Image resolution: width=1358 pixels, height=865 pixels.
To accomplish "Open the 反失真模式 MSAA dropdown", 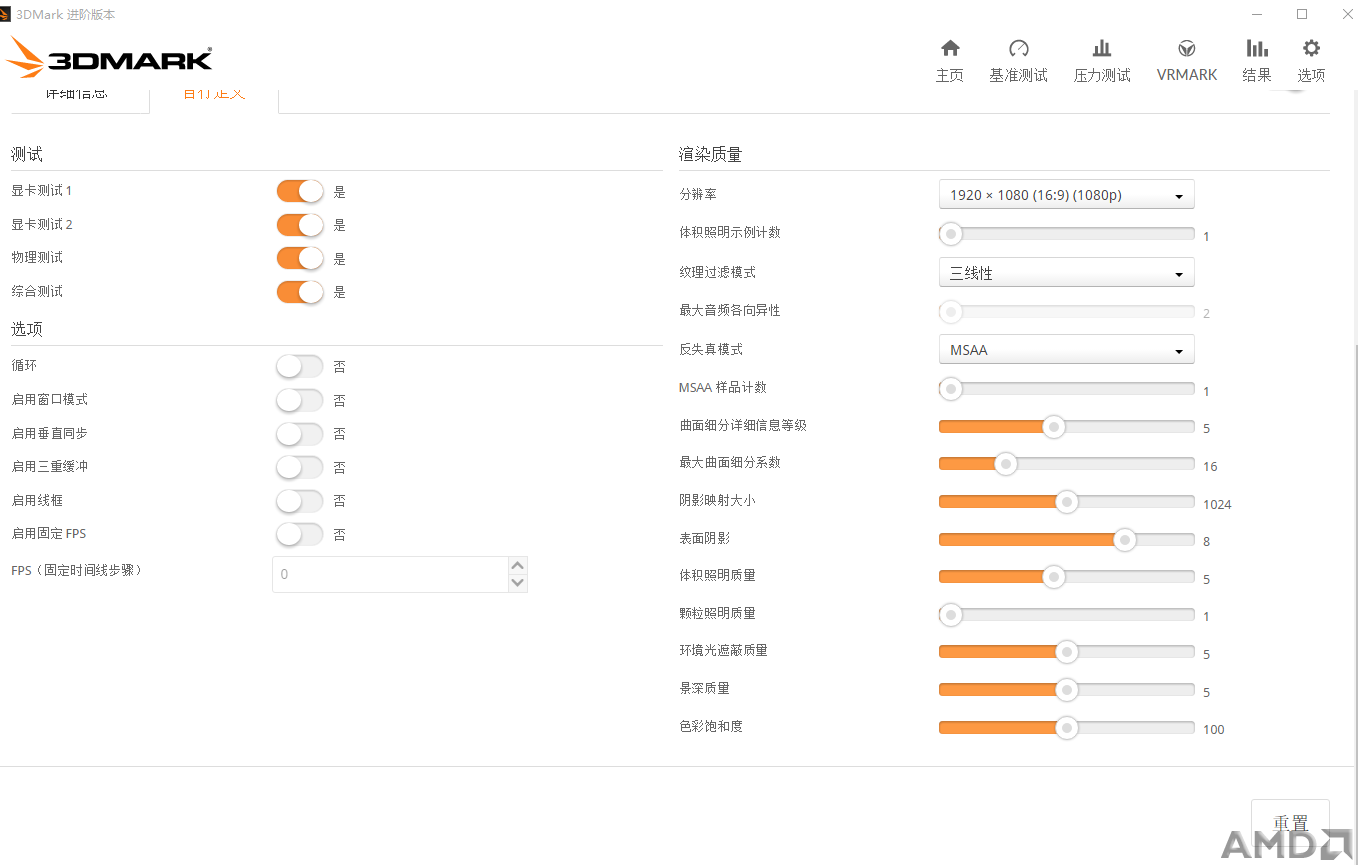I will (x=1066, y=349).
